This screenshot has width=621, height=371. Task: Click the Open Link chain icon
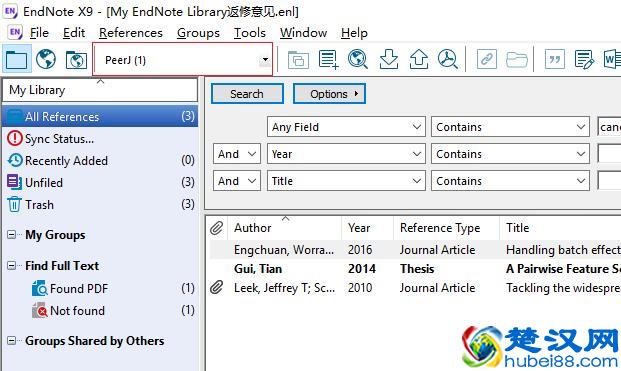(487, 60)
